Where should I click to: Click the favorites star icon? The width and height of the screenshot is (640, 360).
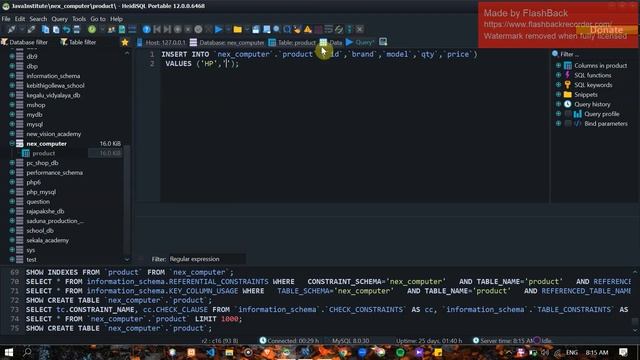[125, 42]
